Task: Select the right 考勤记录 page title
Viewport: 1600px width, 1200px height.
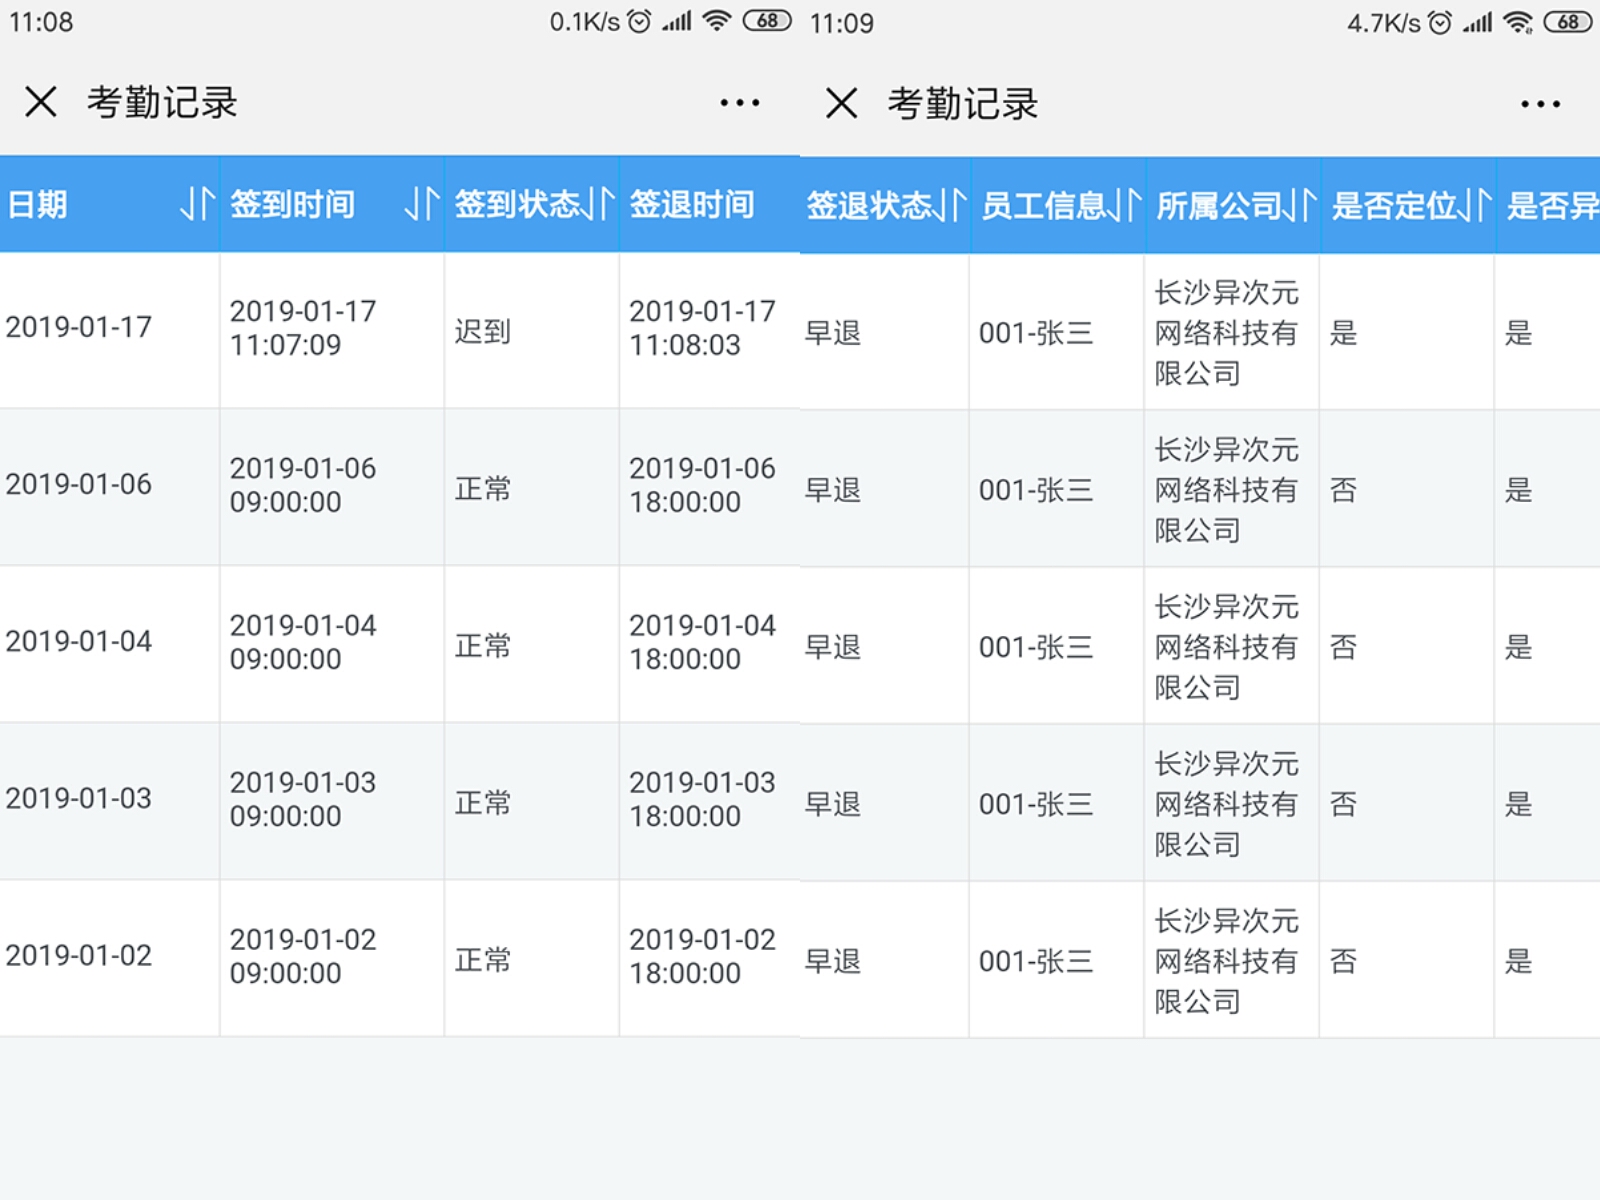Action: pos(963,103)
